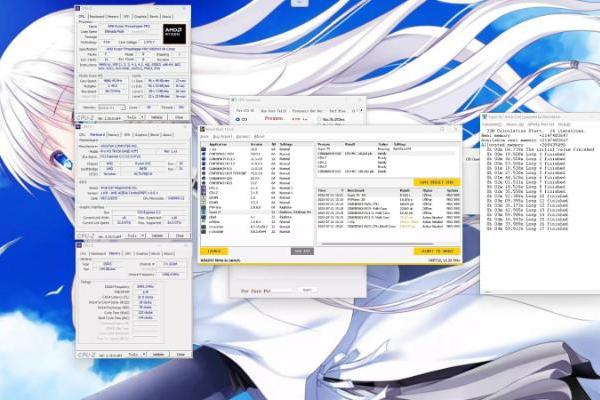Click the processor Name field in CPU-Z
The height and width of the screenshot is (400, 600).
pyautogui.click(x=130, y=26)
